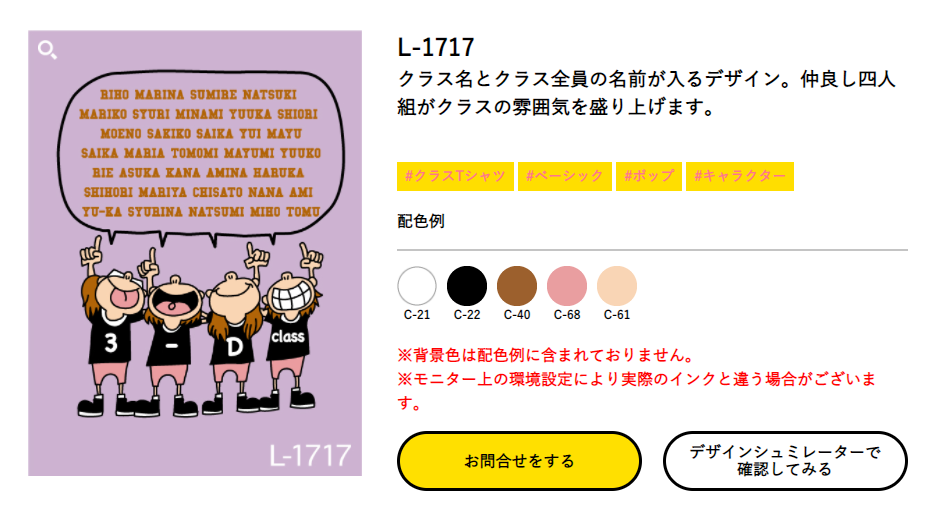This screenshot has height=517, width=936.
Task: Pick the pink C-68 color swatch
Action: pos(567,286)
